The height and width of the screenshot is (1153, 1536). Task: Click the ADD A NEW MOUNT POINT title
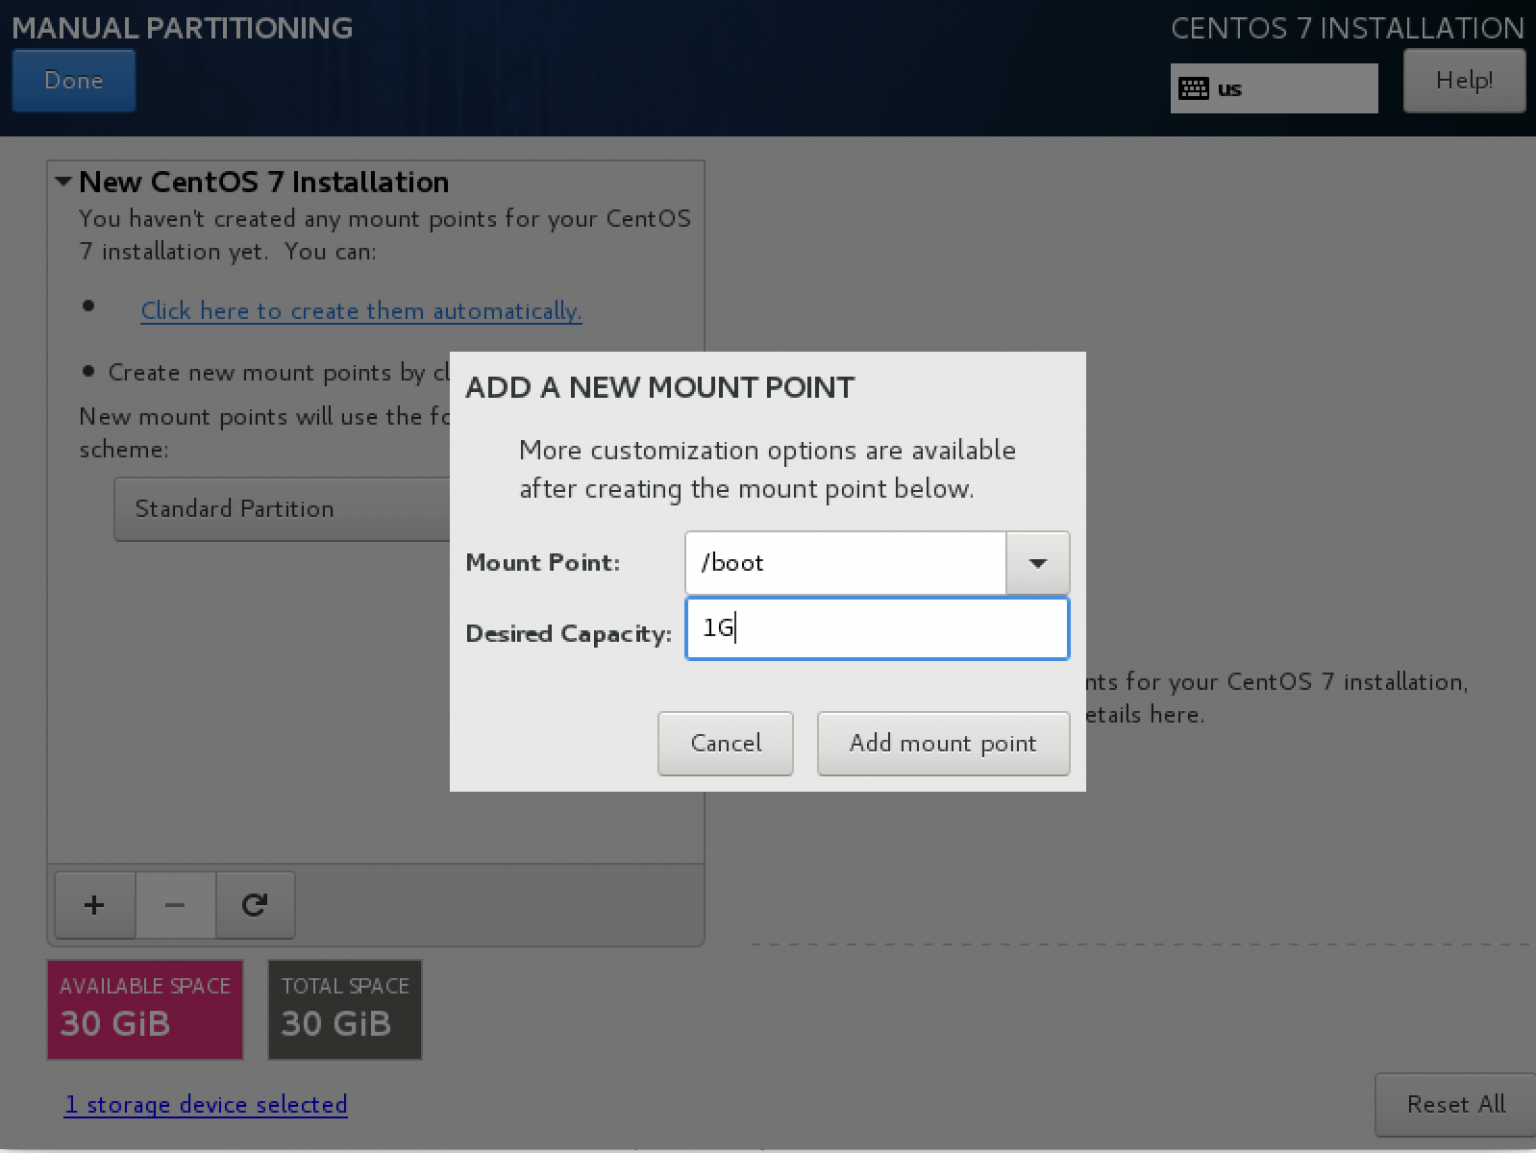point(660,387)
